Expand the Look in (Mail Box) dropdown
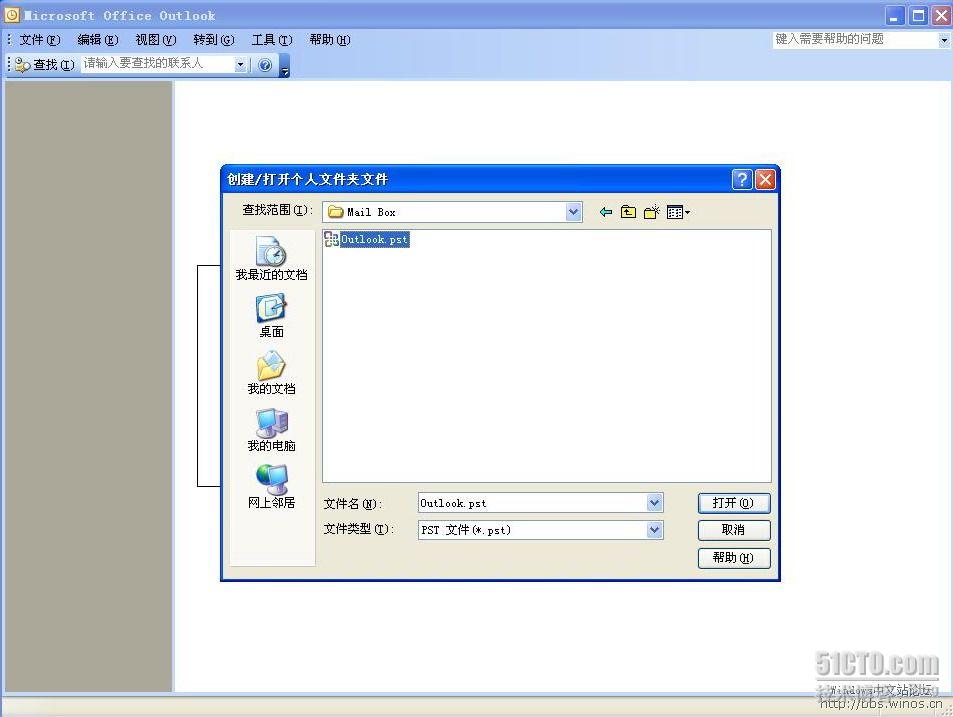 (x=573, y=212)
